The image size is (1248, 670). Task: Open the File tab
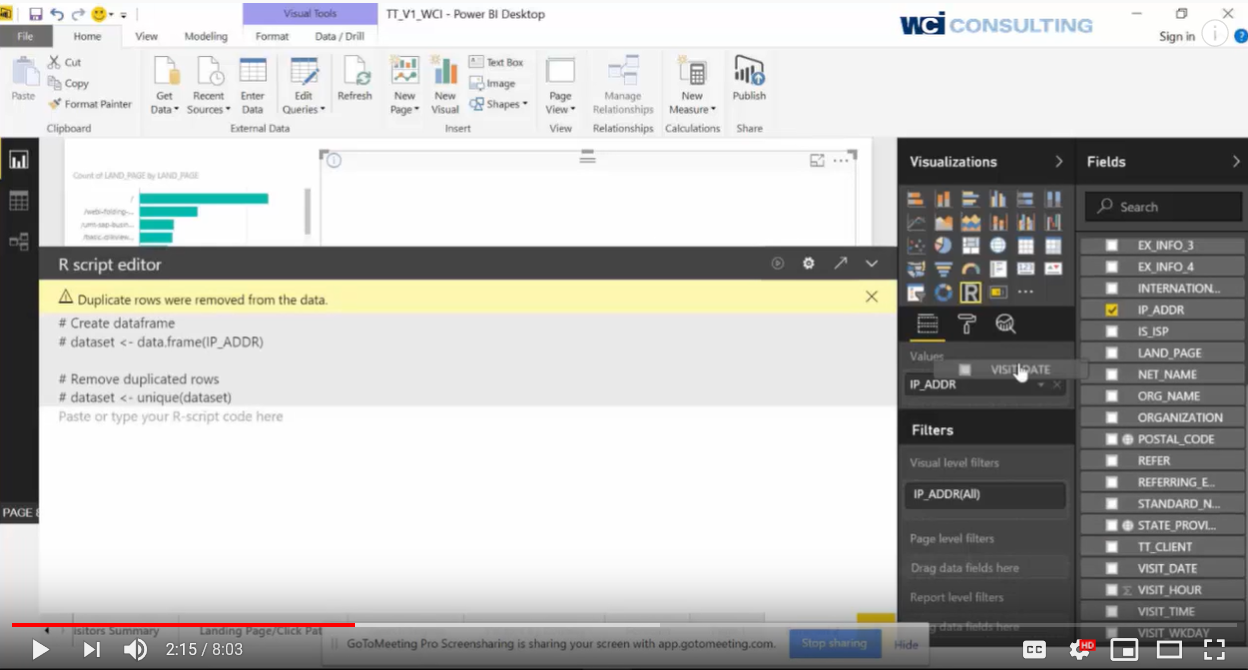[25, 36]
